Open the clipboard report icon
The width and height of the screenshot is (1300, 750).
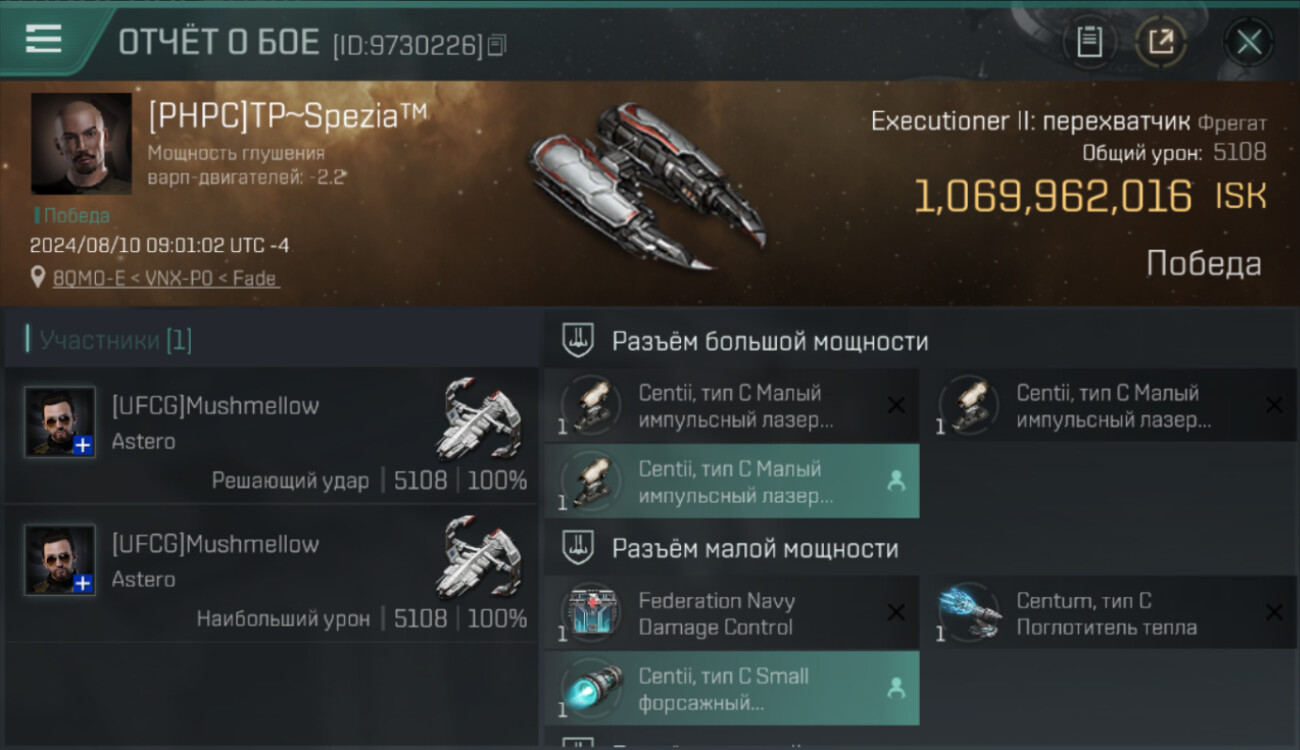click(1089, 42)
